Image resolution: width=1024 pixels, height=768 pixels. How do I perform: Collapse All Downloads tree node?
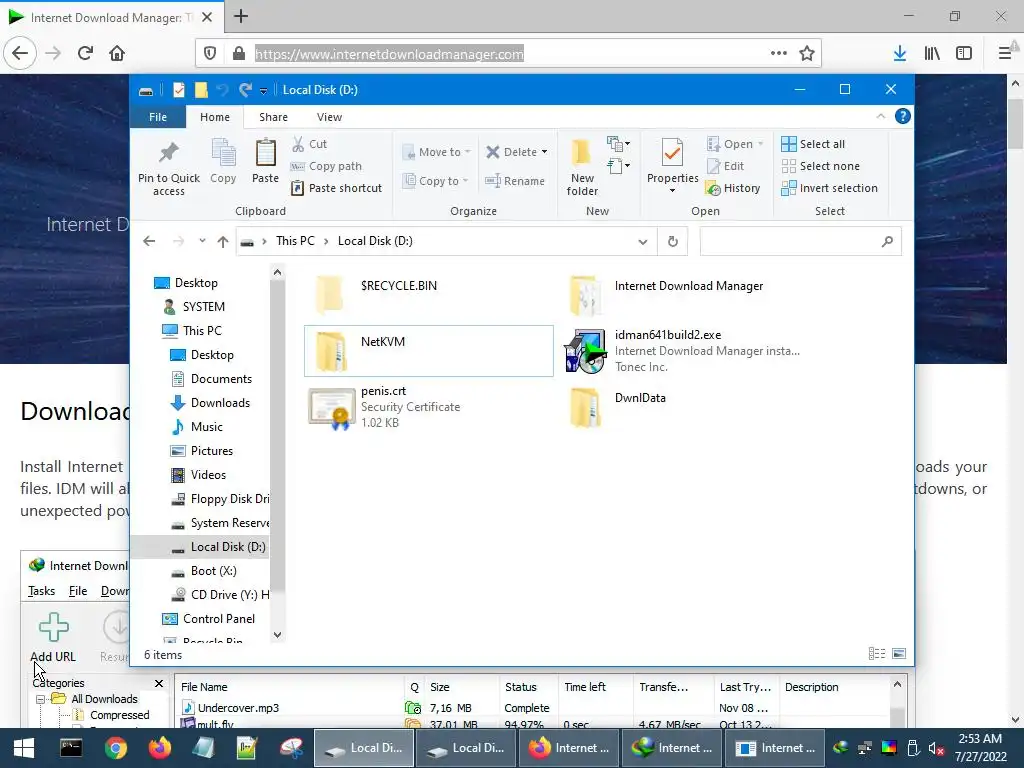pyautogui.click(x=40, y=699)
